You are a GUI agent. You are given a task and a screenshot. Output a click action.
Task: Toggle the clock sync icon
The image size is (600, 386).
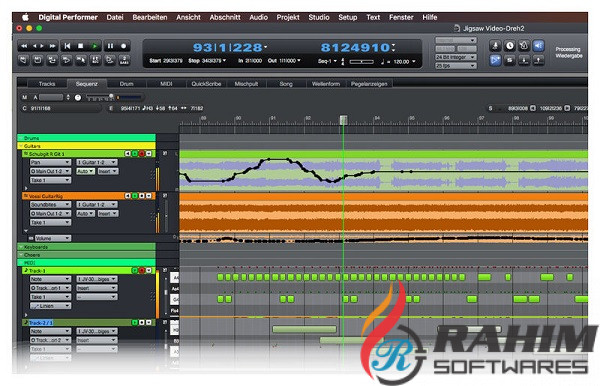pos(509,46)
